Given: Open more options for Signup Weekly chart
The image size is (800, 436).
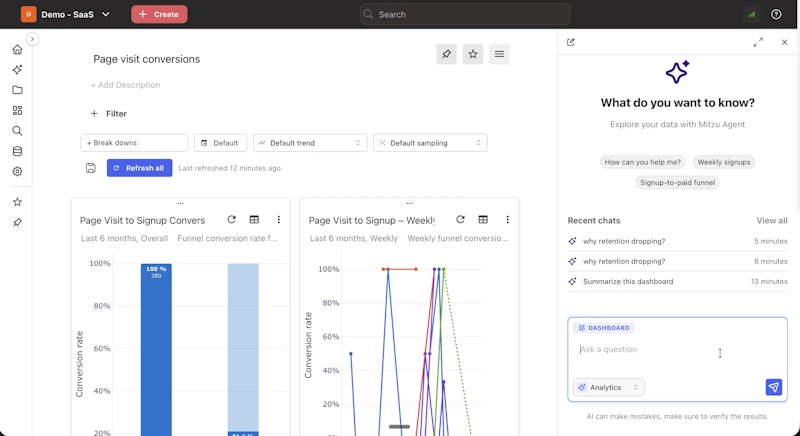Looking at the screenshot, I should tap(507, 219).
